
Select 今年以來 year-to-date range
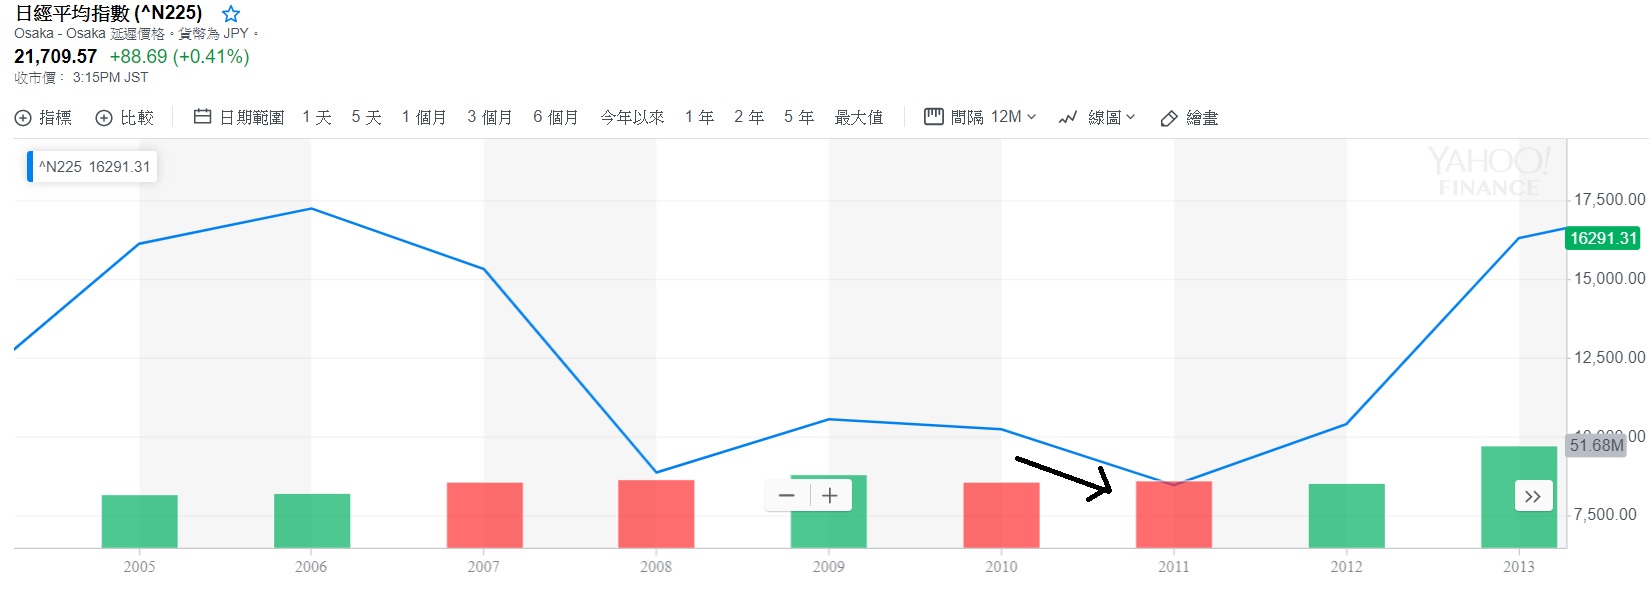[x=632, y=117]
